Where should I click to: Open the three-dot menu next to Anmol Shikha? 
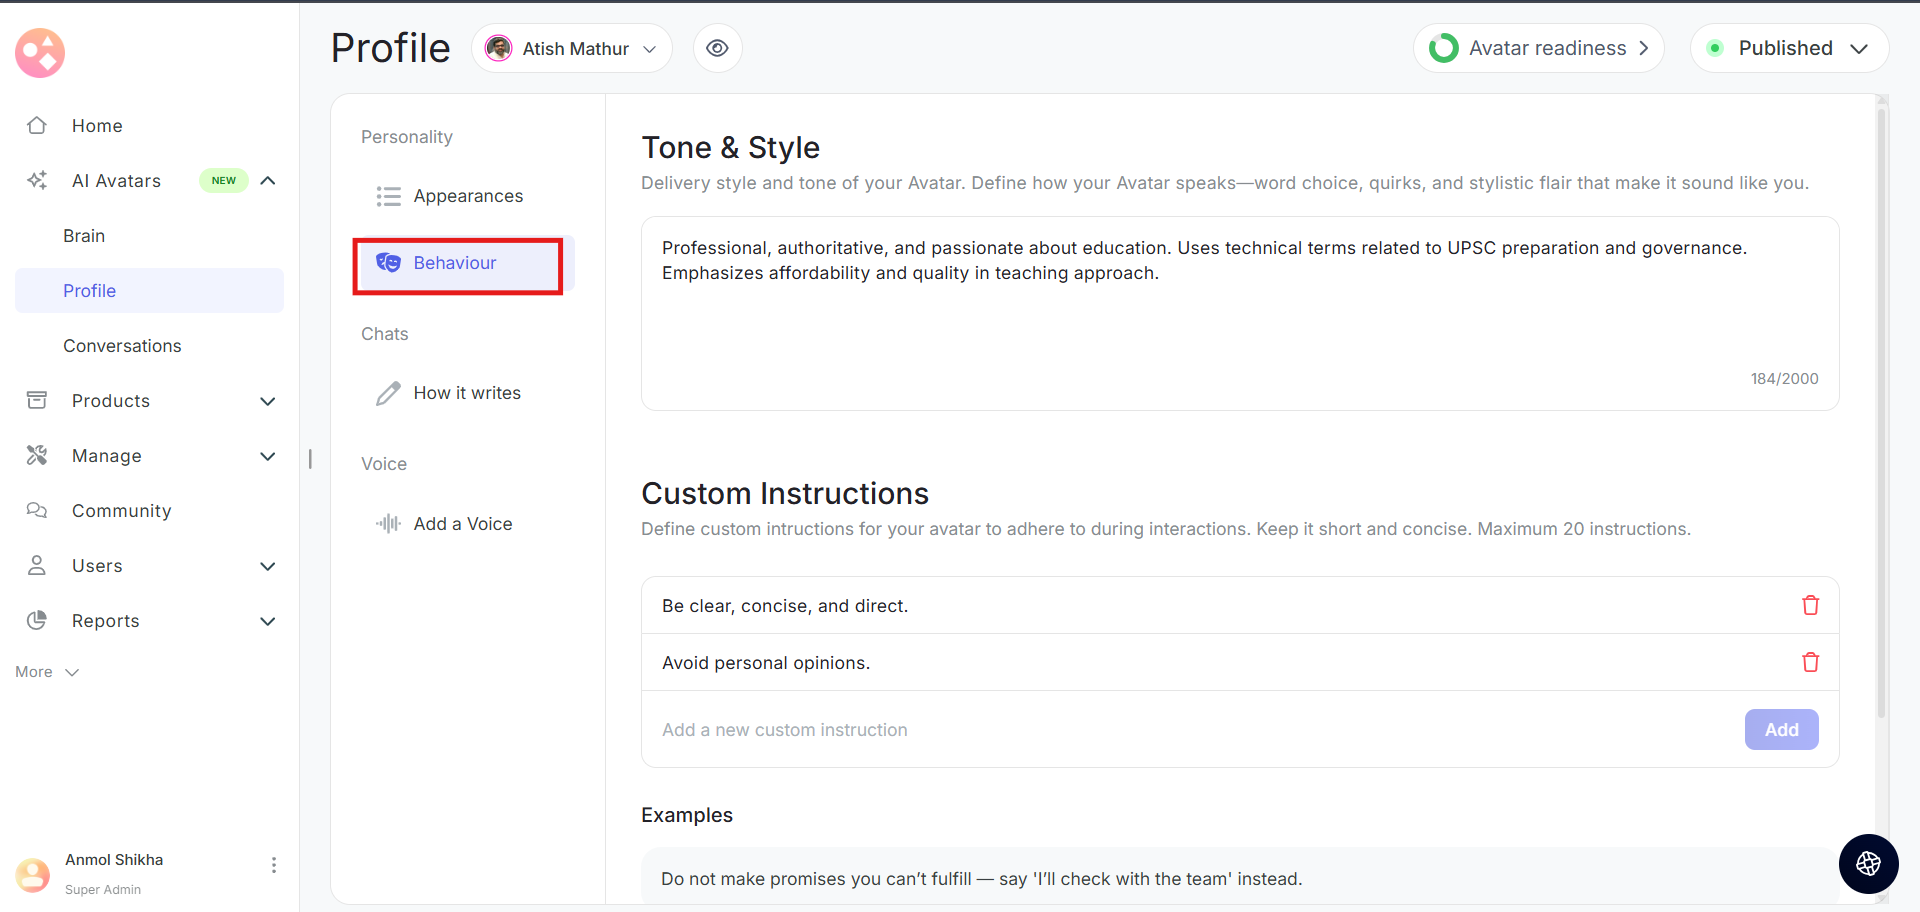tap(273, 865)
